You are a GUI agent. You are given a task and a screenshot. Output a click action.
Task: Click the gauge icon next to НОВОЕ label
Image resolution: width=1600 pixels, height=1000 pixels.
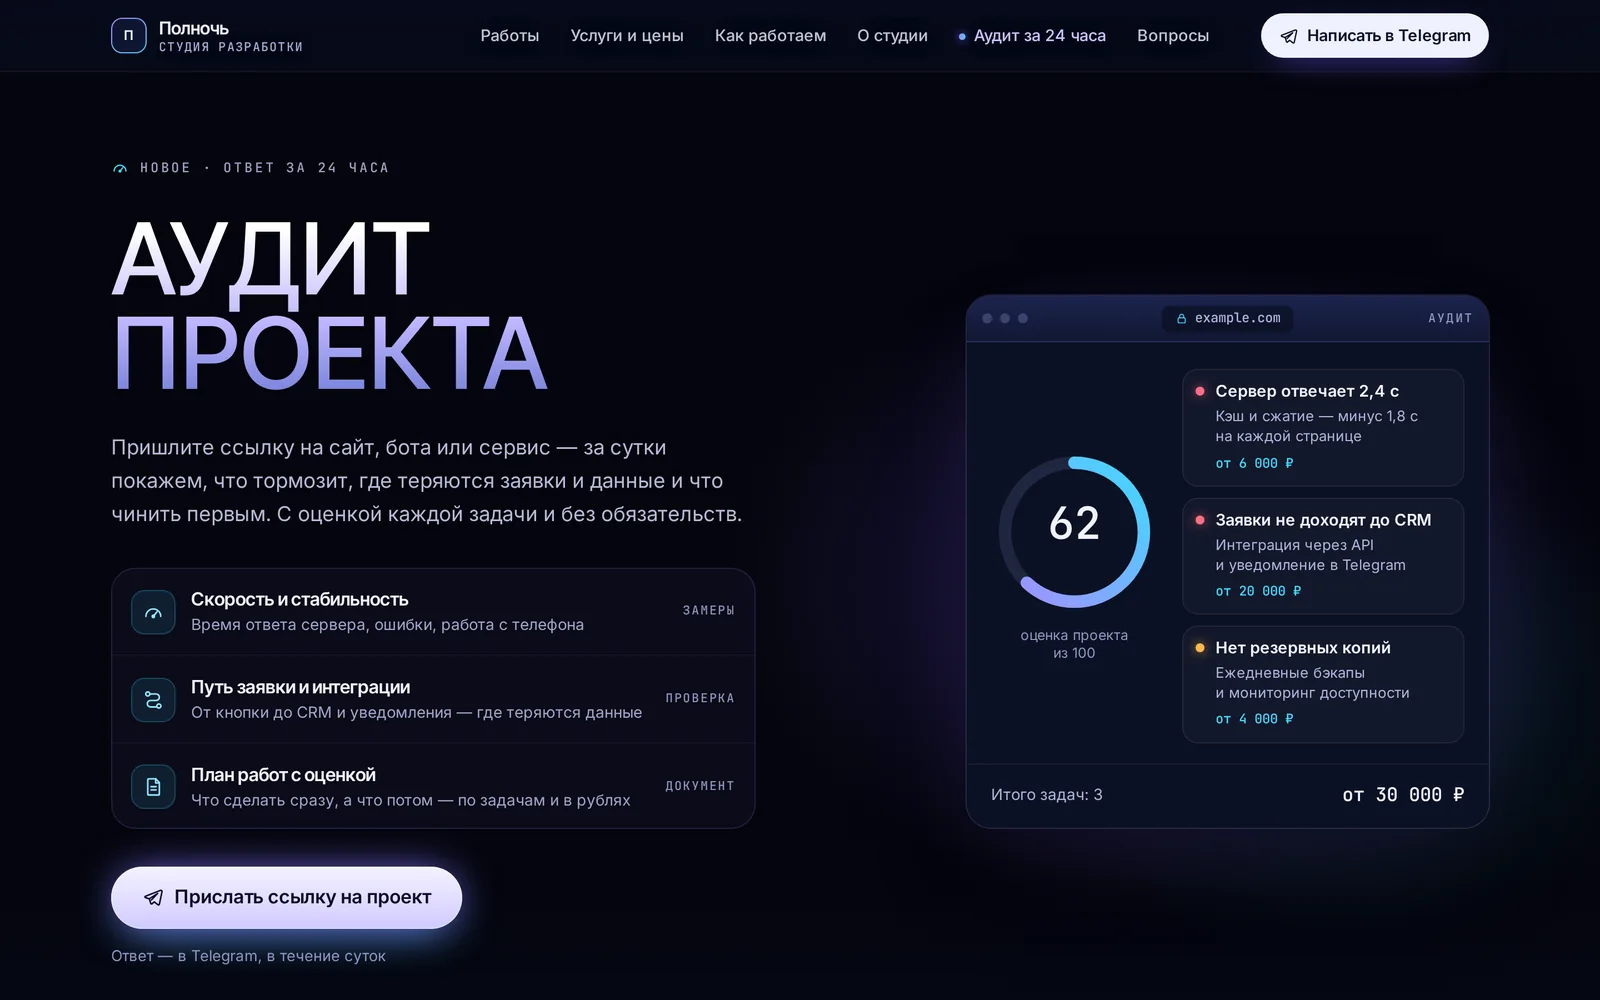point(120,168)
